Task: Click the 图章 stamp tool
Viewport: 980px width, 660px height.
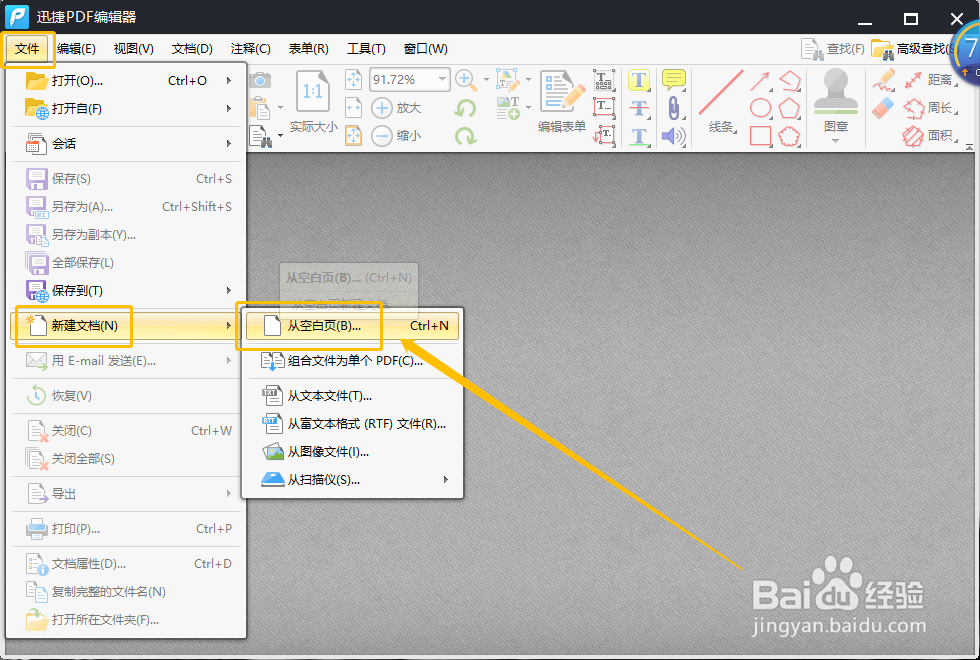Action: tap(835, 108)
